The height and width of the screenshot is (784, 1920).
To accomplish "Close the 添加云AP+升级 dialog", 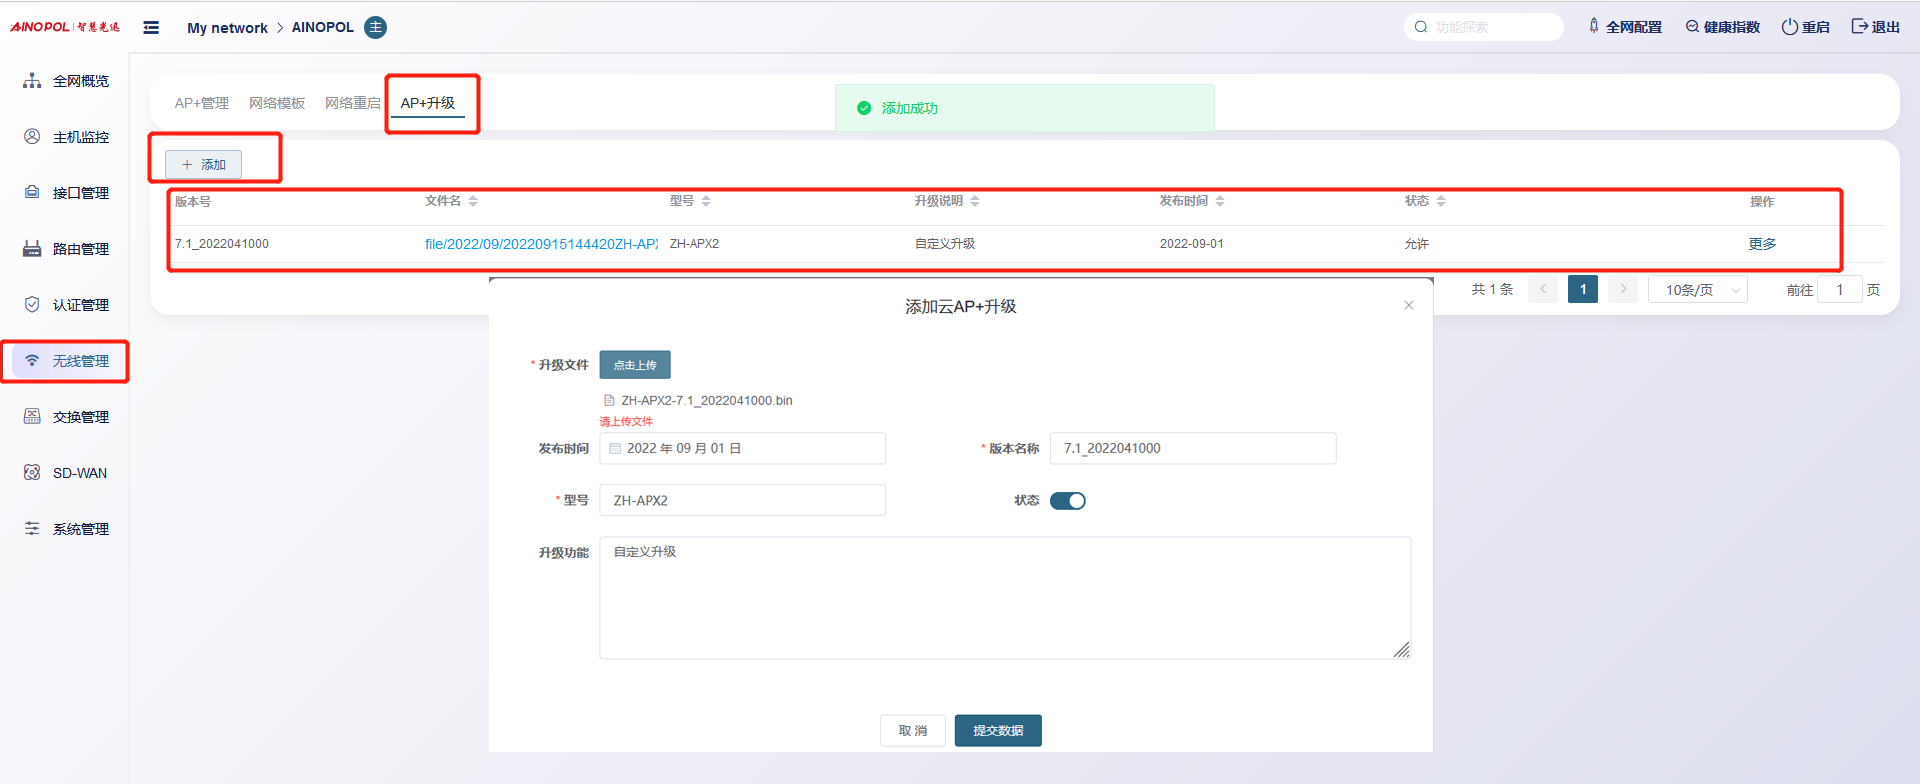I will 1408,305.
